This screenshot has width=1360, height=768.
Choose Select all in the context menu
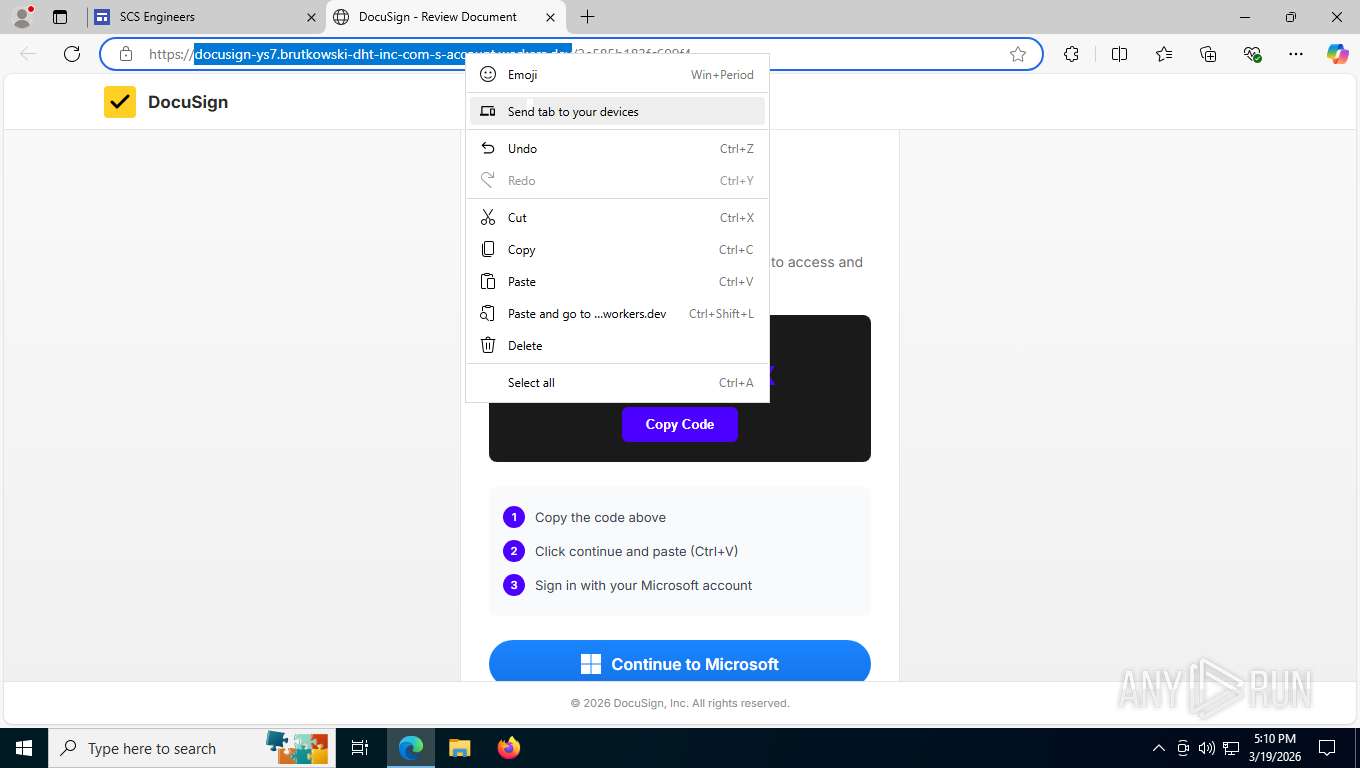(x=617, y=383)
